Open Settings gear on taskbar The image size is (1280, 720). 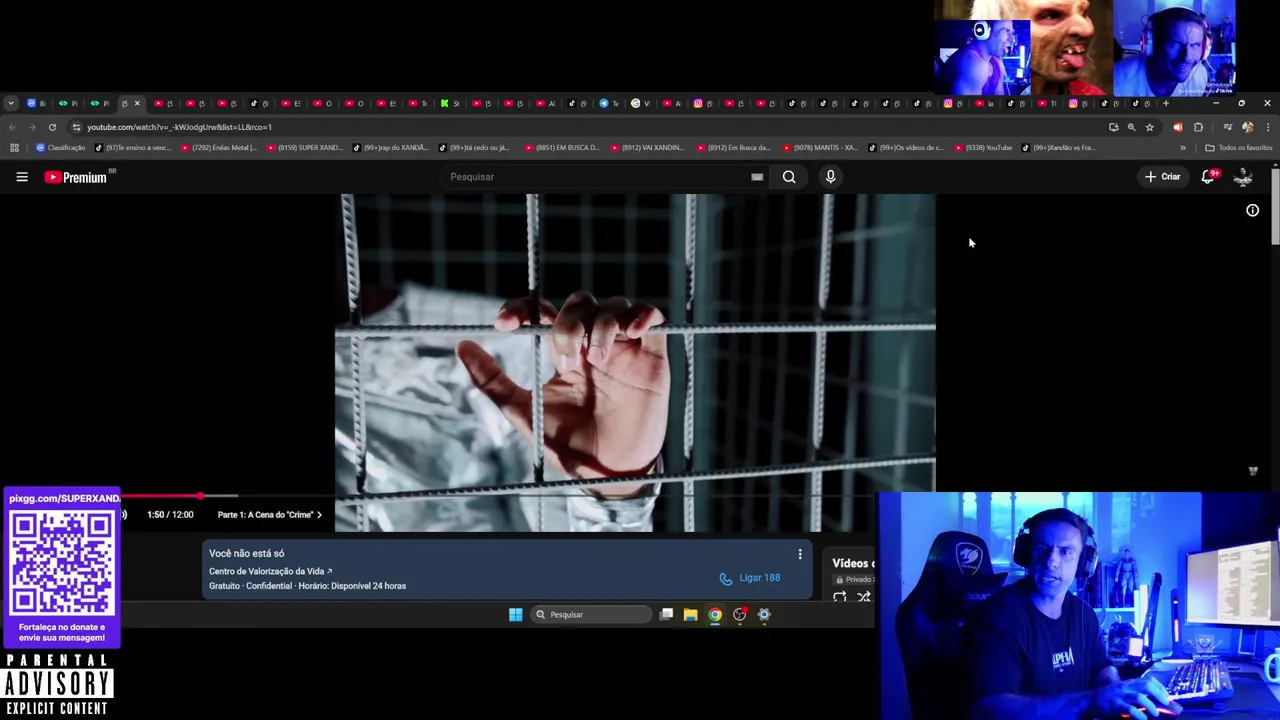pyautogui.click(x=764, y=615)
